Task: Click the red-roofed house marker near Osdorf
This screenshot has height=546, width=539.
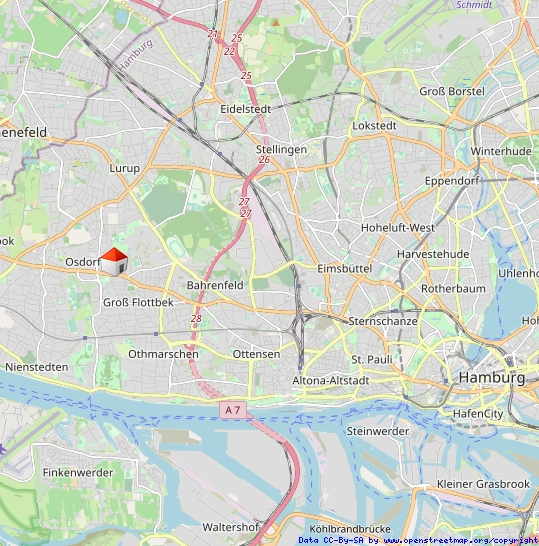Action: click(x=114, y=262)
